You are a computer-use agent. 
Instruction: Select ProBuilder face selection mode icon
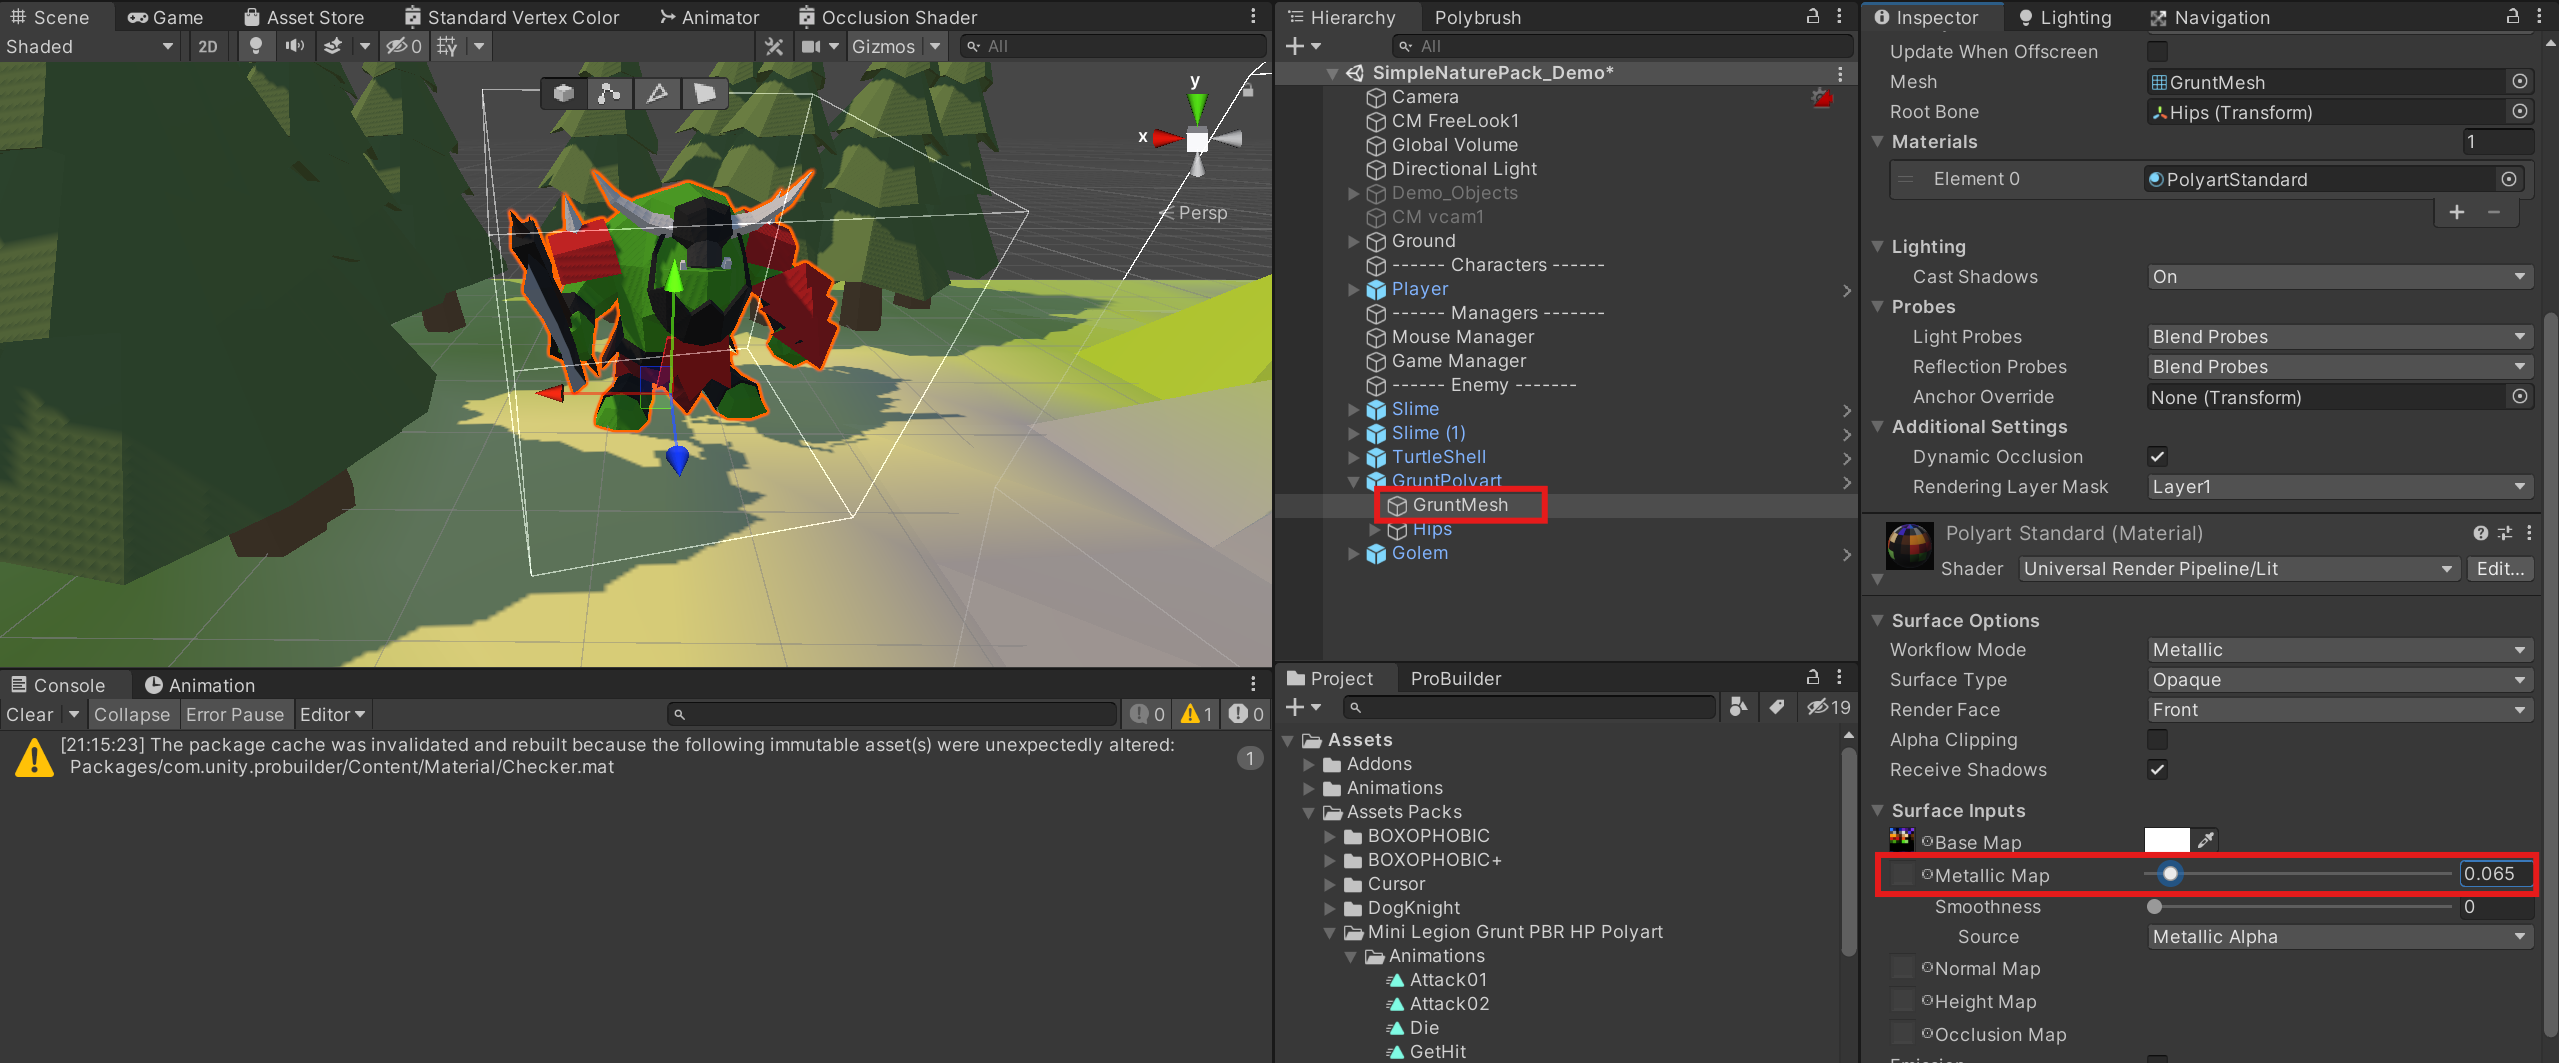pyautogui.click(x=705, y=93)
